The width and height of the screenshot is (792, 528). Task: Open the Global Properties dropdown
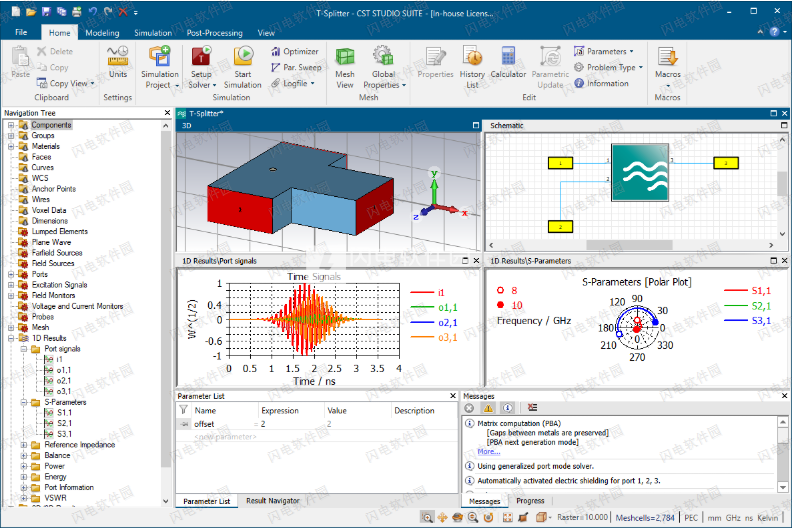(x=404, y=85)
